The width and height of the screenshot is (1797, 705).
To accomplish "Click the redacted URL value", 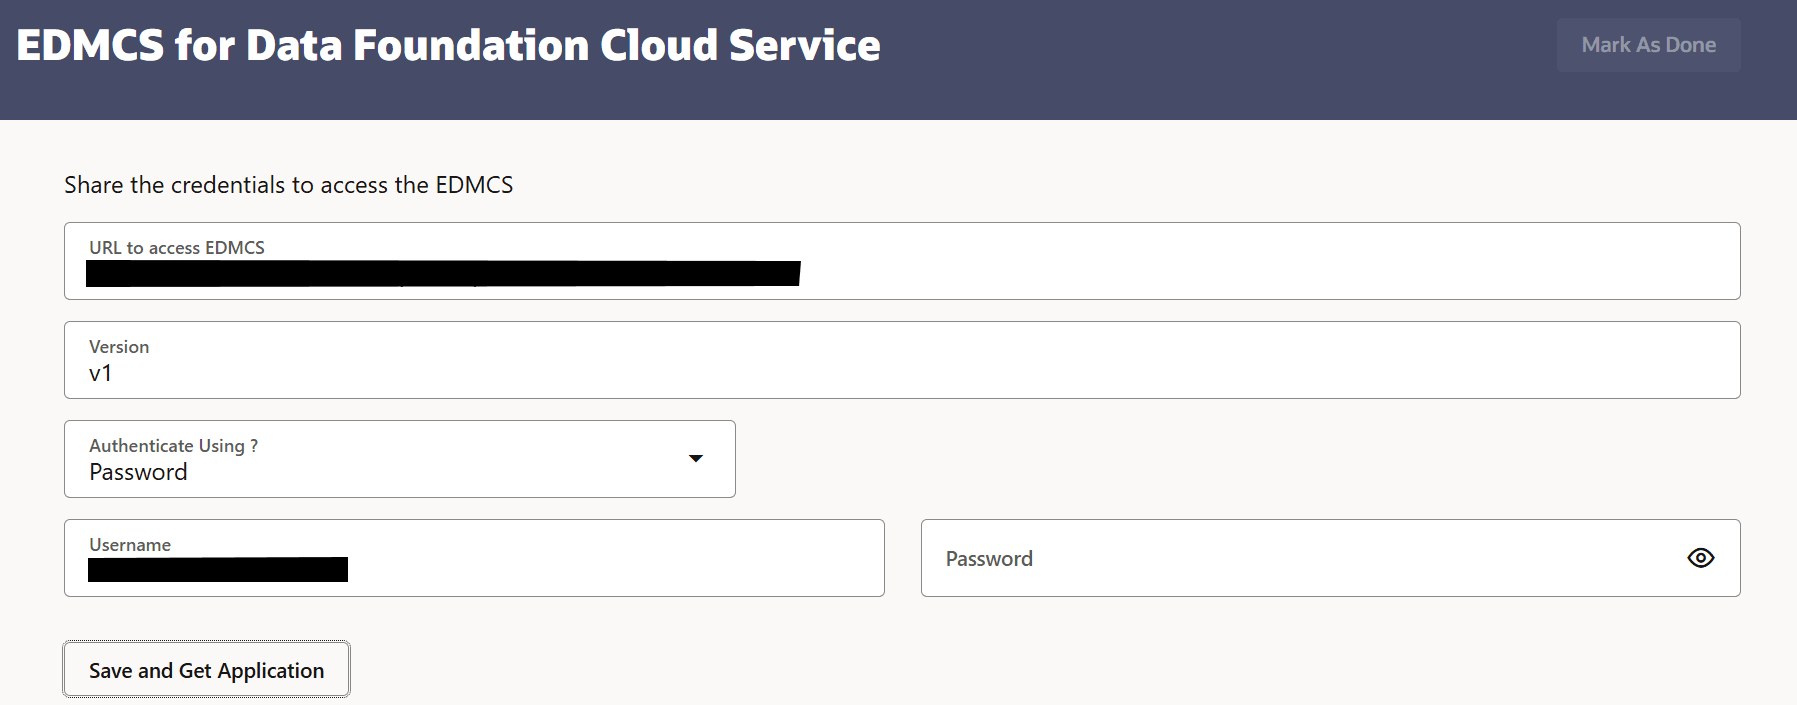I will 443,273.
